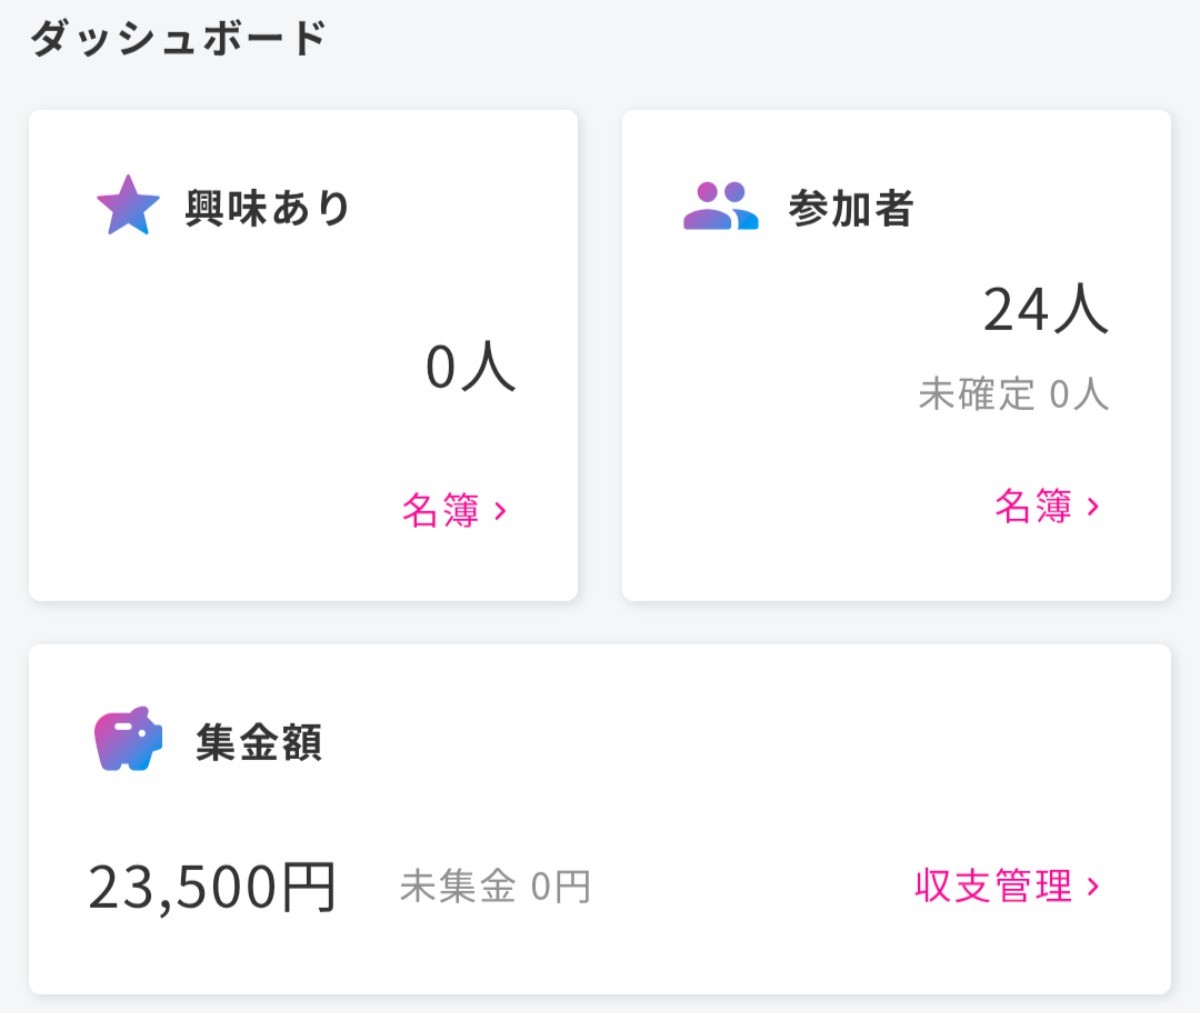Open 名簿 in the 参加者 card
This screenshot has width=1200, height=1013.
pyautogui.click(x=1033, y=506)
